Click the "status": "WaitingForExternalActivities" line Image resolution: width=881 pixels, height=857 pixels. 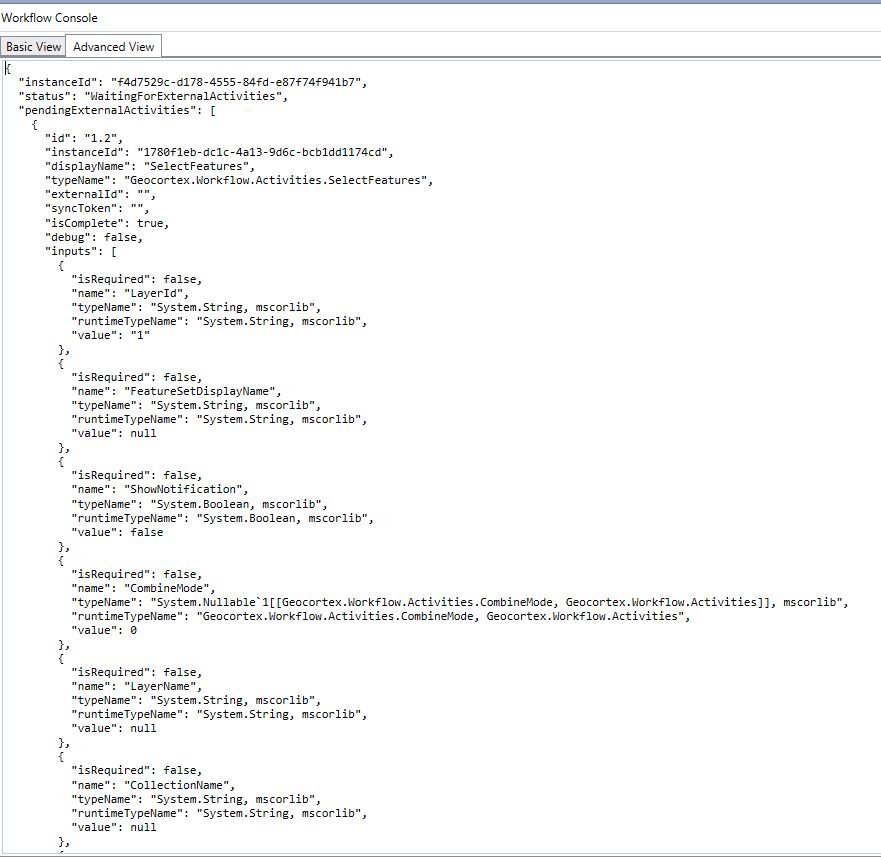tap(153, 97)
